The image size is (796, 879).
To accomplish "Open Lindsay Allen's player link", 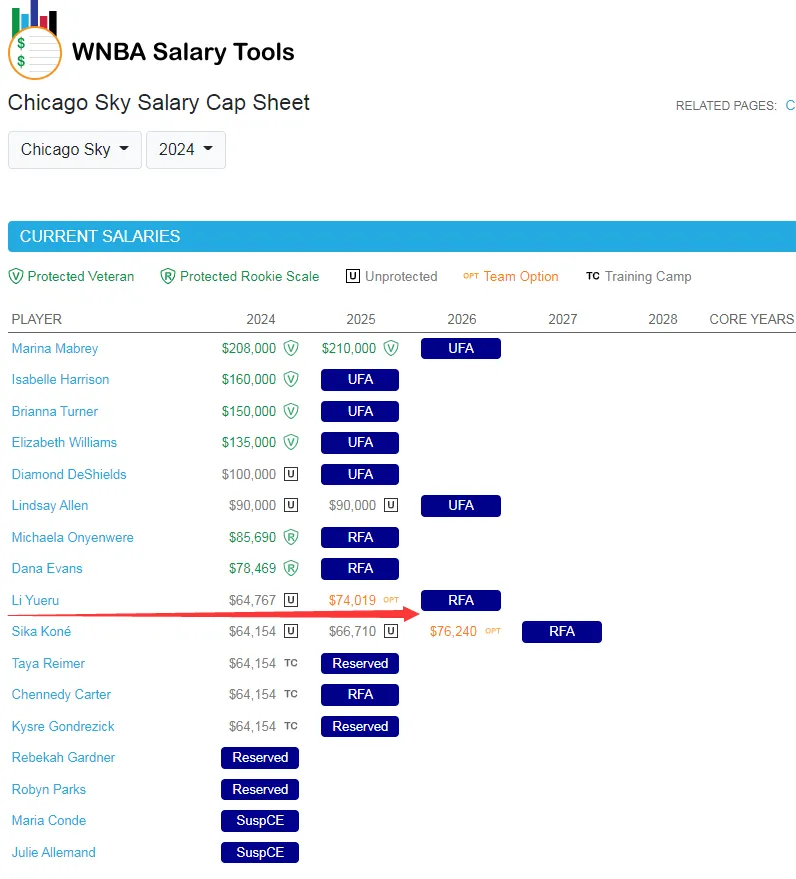I will click(50, 506).
